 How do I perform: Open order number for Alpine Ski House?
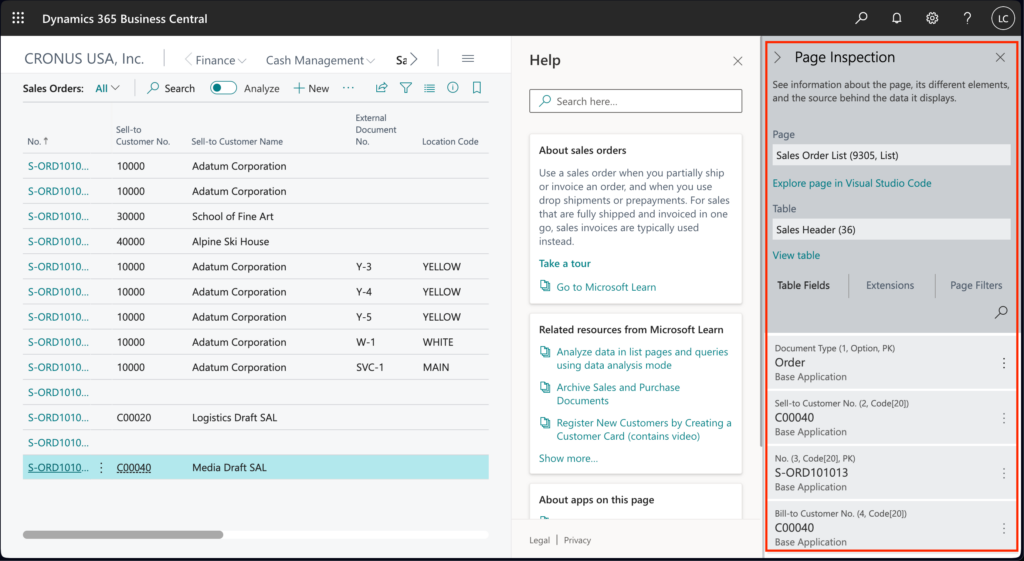[58, 242]
